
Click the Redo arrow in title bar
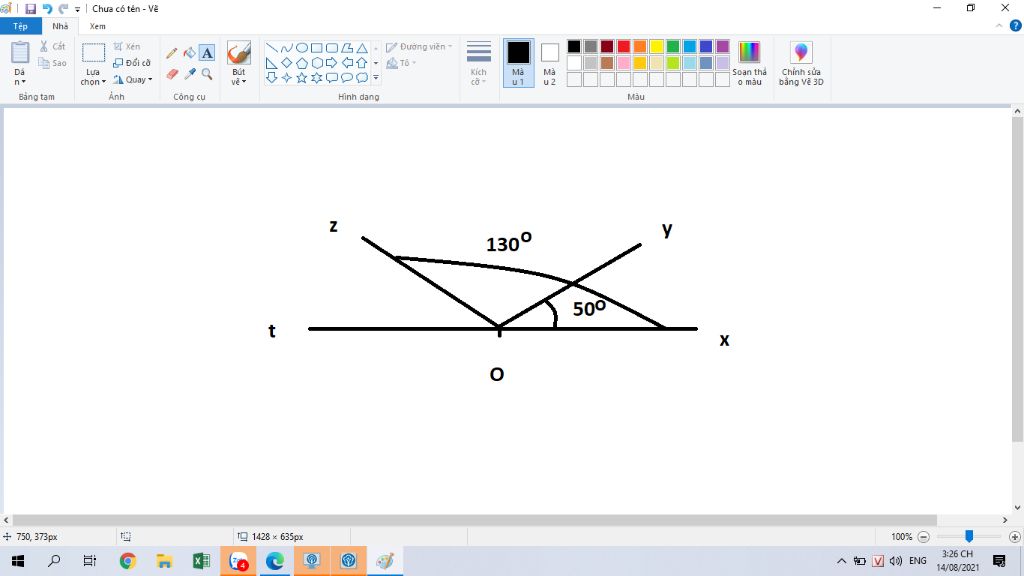(x=63, y=8)
